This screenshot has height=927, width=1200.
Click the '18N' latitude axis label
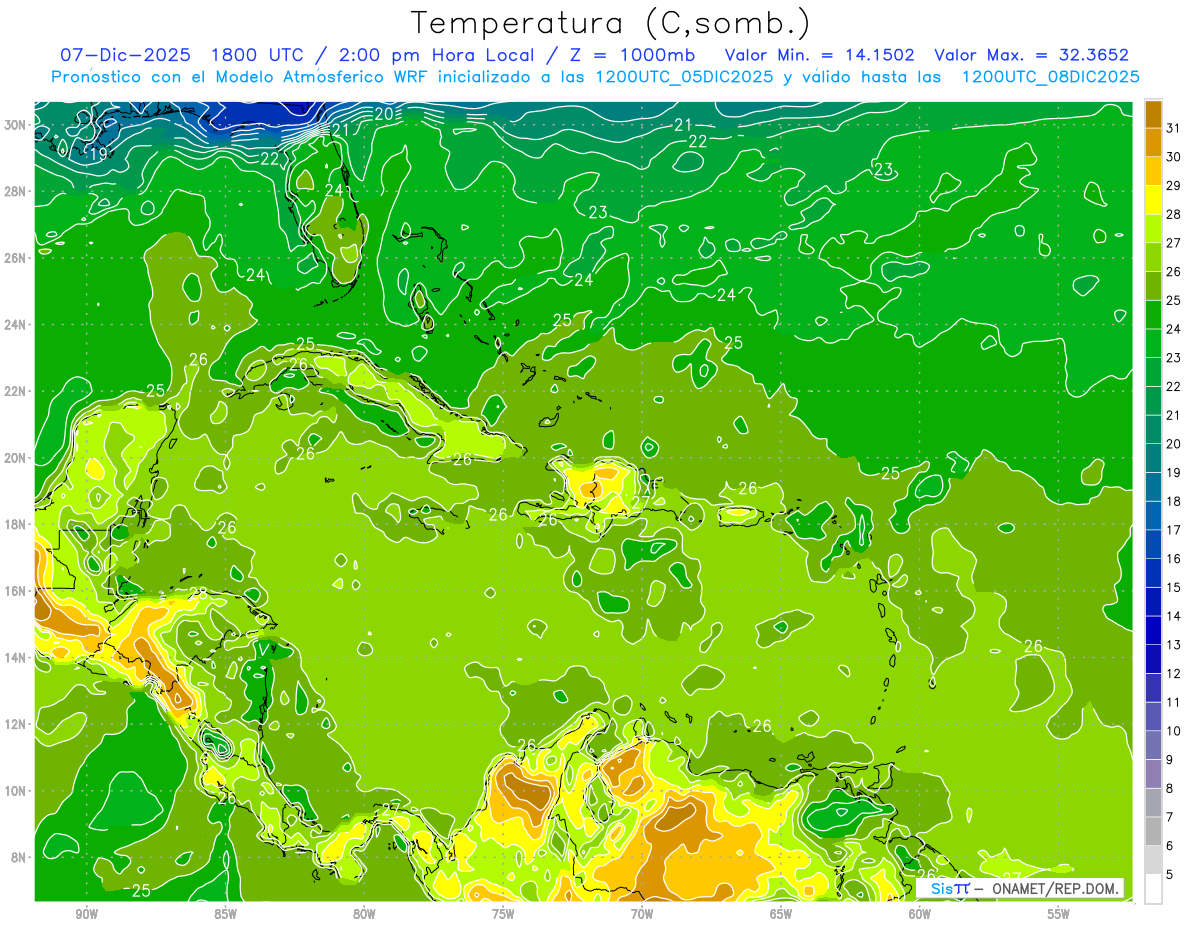click(14, 524)
